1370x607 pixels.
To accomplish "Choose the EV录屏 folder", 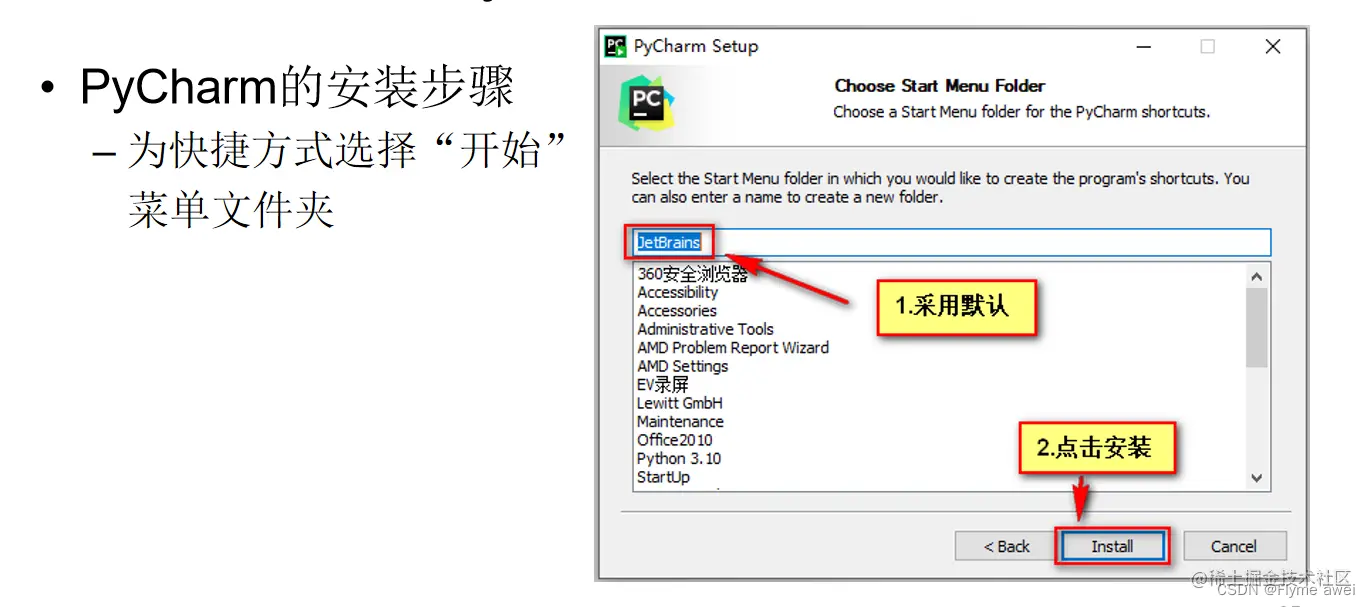I will (x=662, y=384).
